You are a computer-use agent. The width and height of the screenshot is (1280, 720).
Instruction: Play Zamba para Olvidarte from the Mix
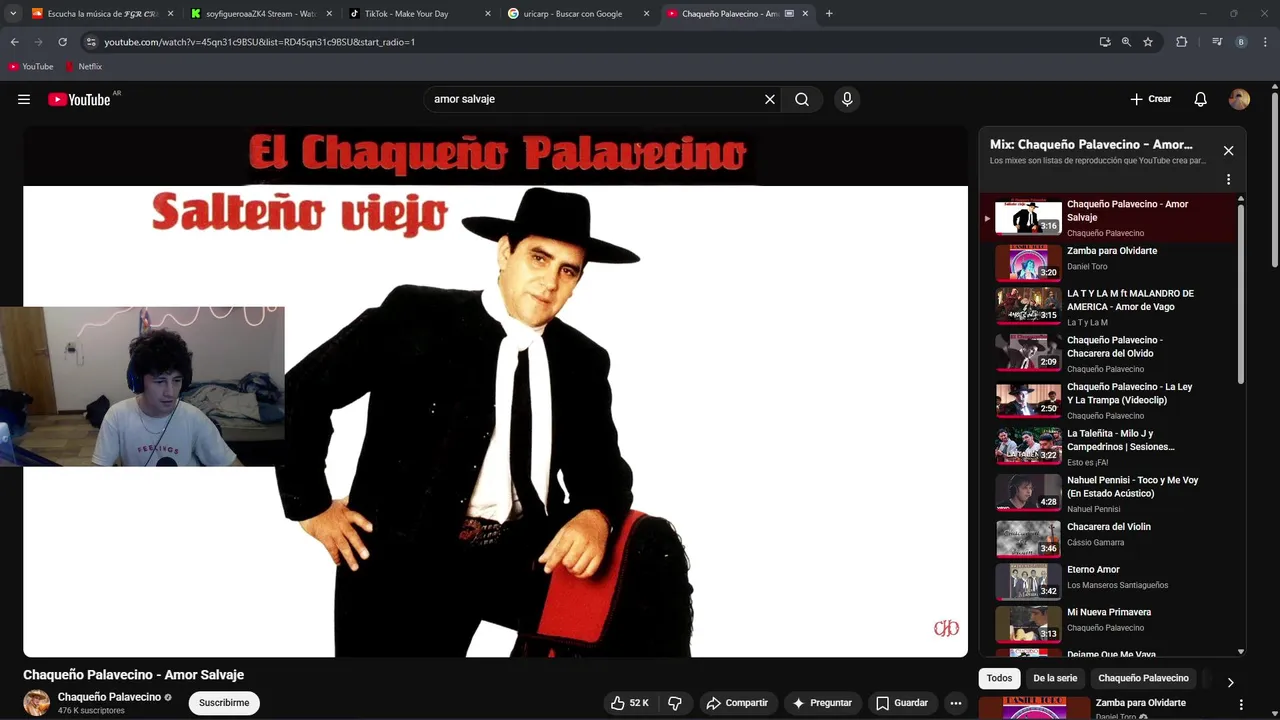1110,262
